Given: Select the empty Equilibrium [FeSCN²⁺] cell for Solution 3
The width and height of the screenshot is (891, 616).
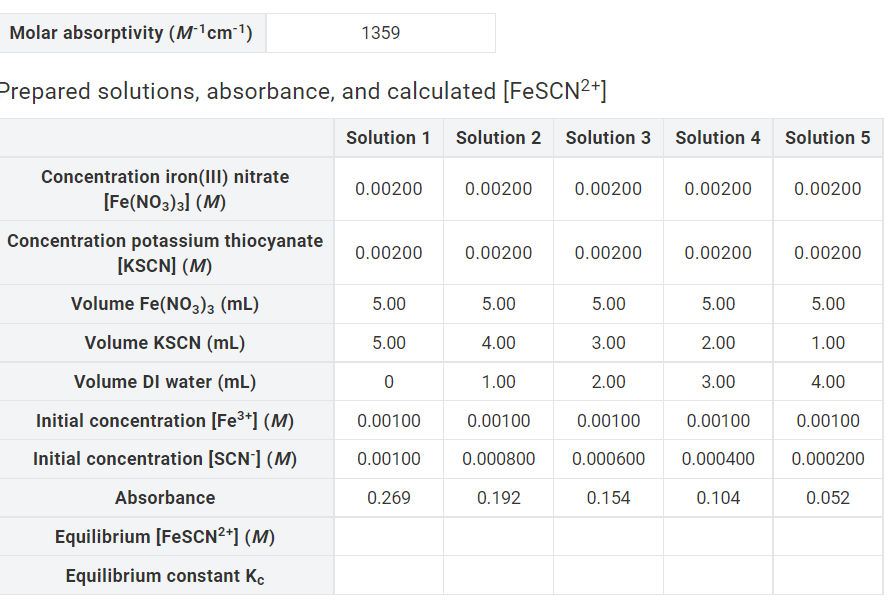Looking at the screenshot, I should (x=607, y=536).
